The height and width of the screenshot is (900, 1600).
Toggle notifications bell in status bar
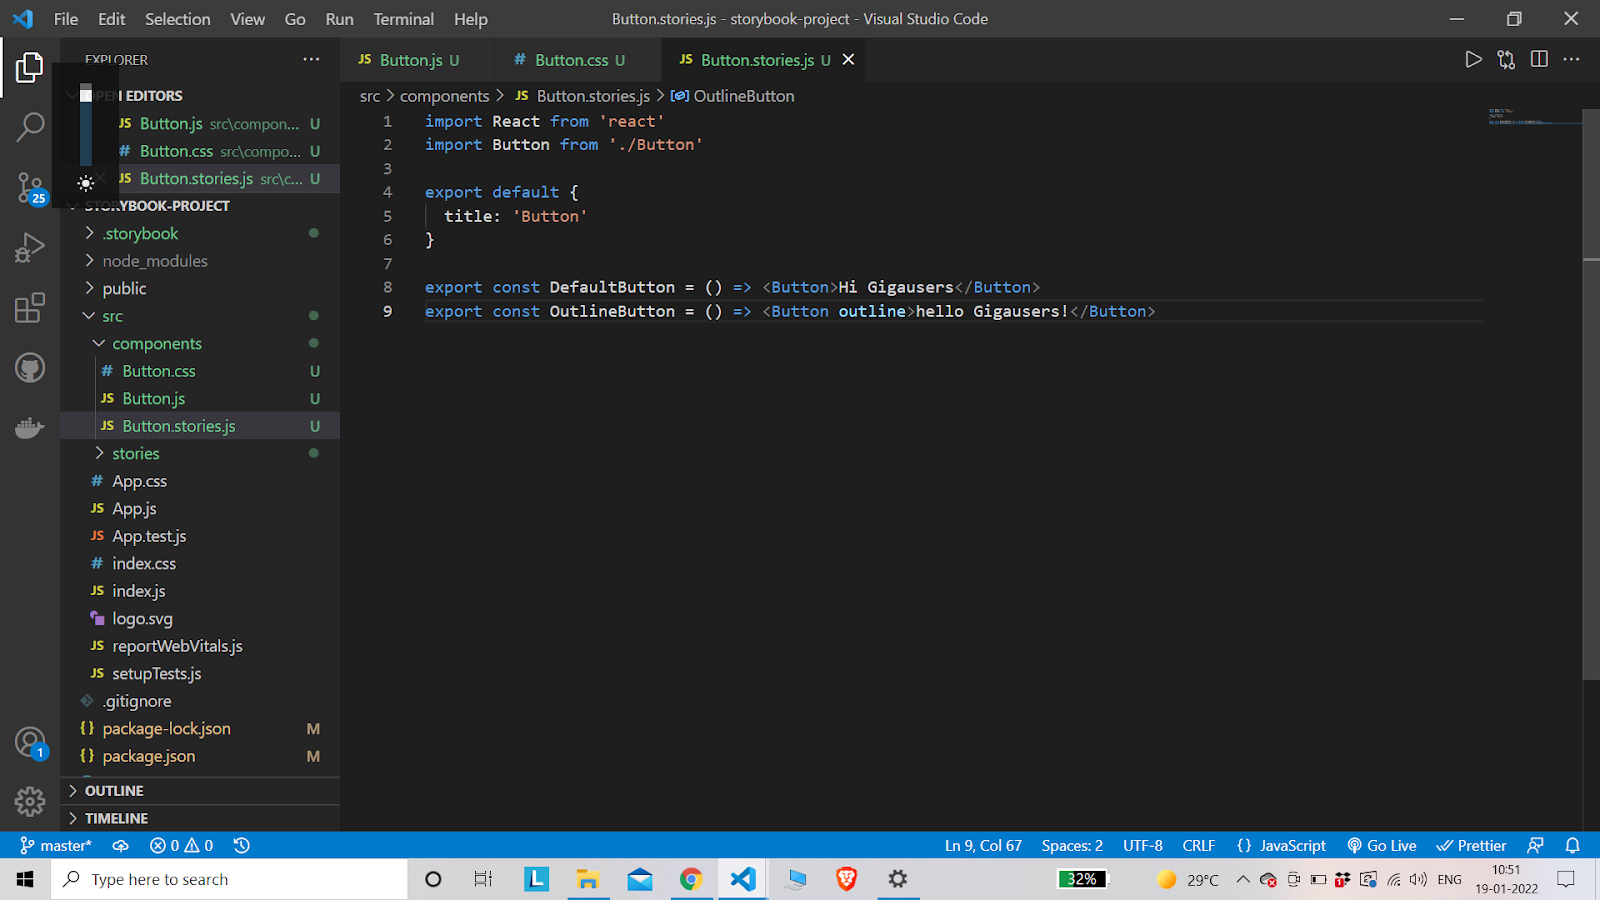pyautogui.click(x=1572, y=846)
